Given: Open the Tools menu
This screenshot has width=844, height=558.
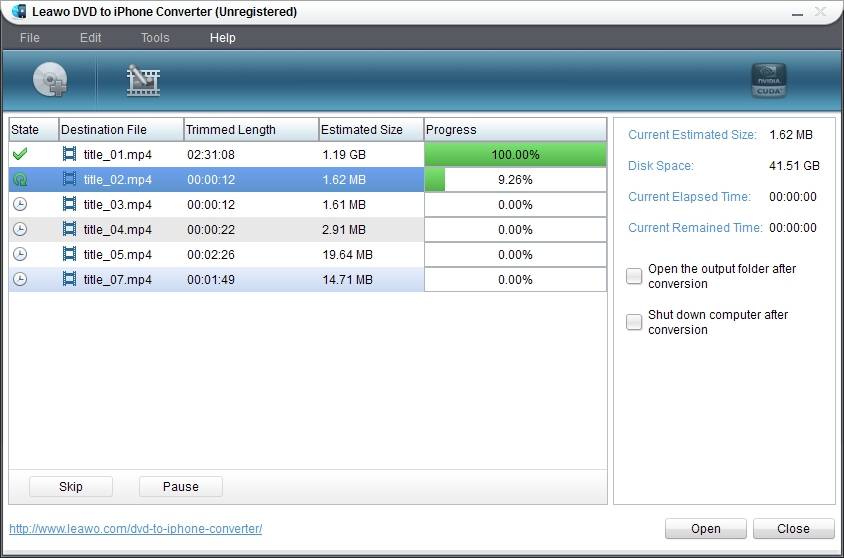Looking at the screenshot, I should (x=155, y=38).
